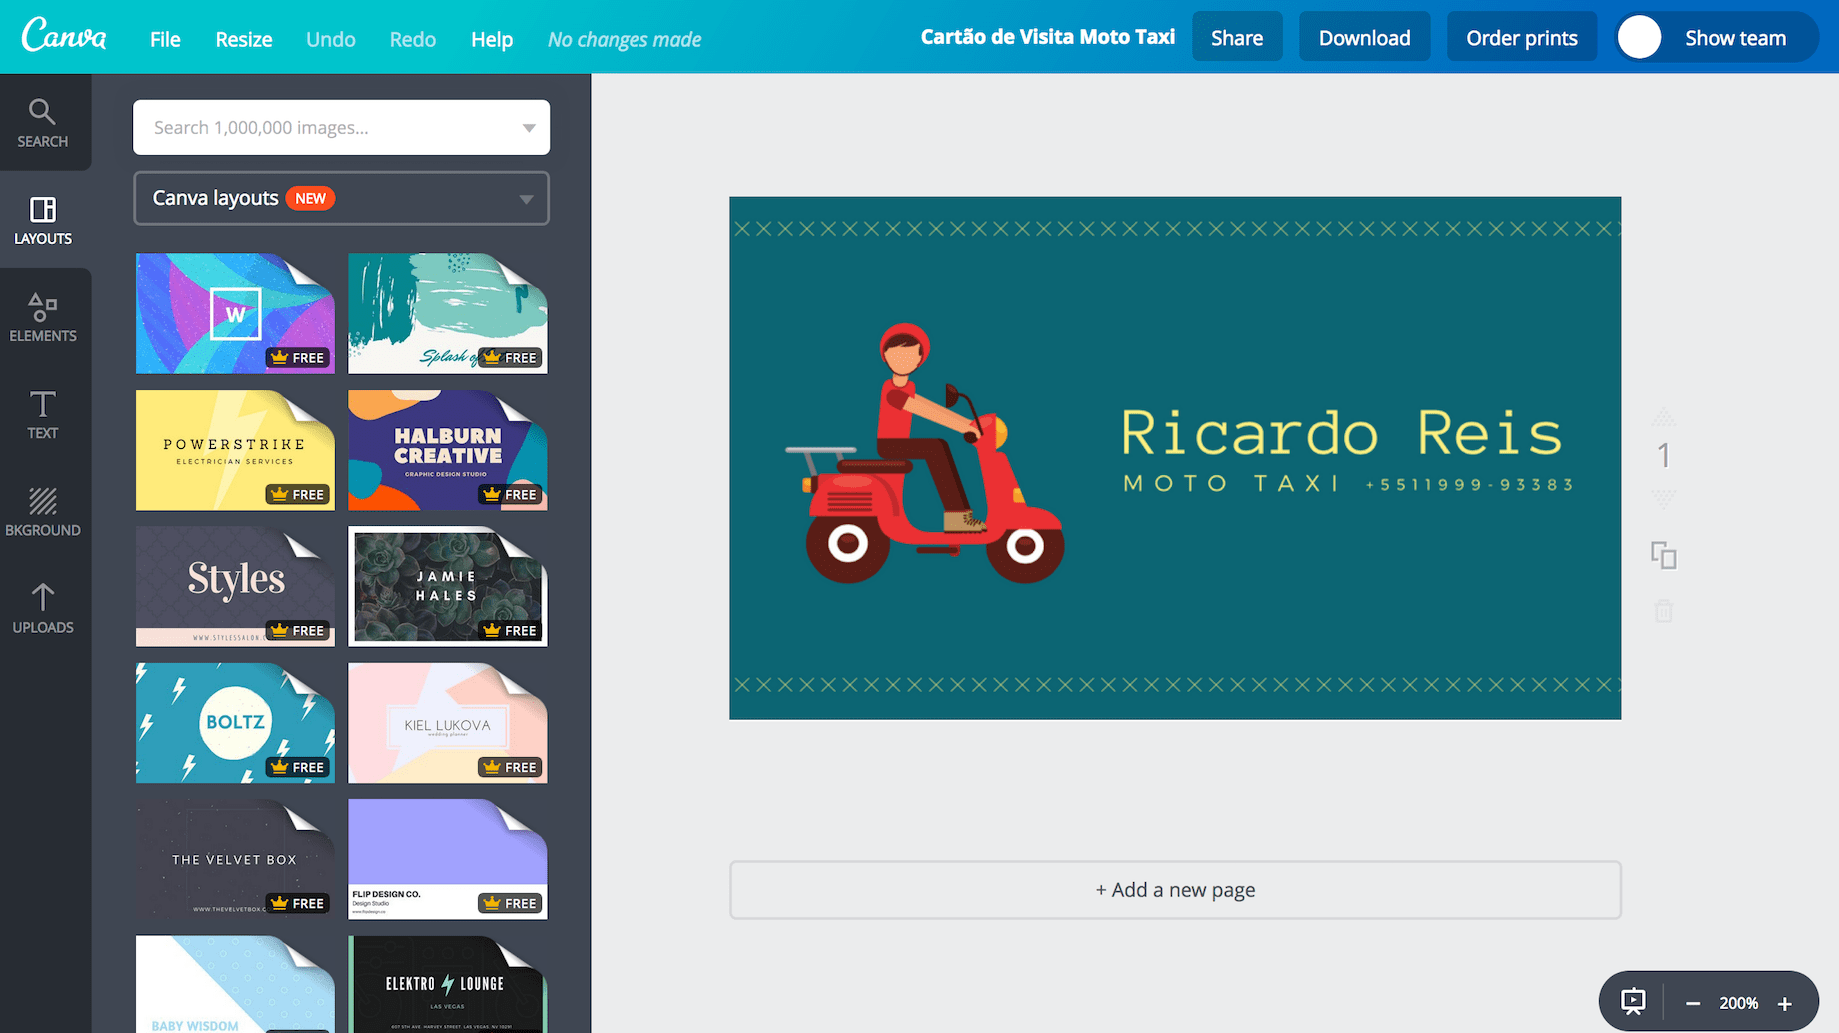Select the red scooter rider illustration

point(925,453)
